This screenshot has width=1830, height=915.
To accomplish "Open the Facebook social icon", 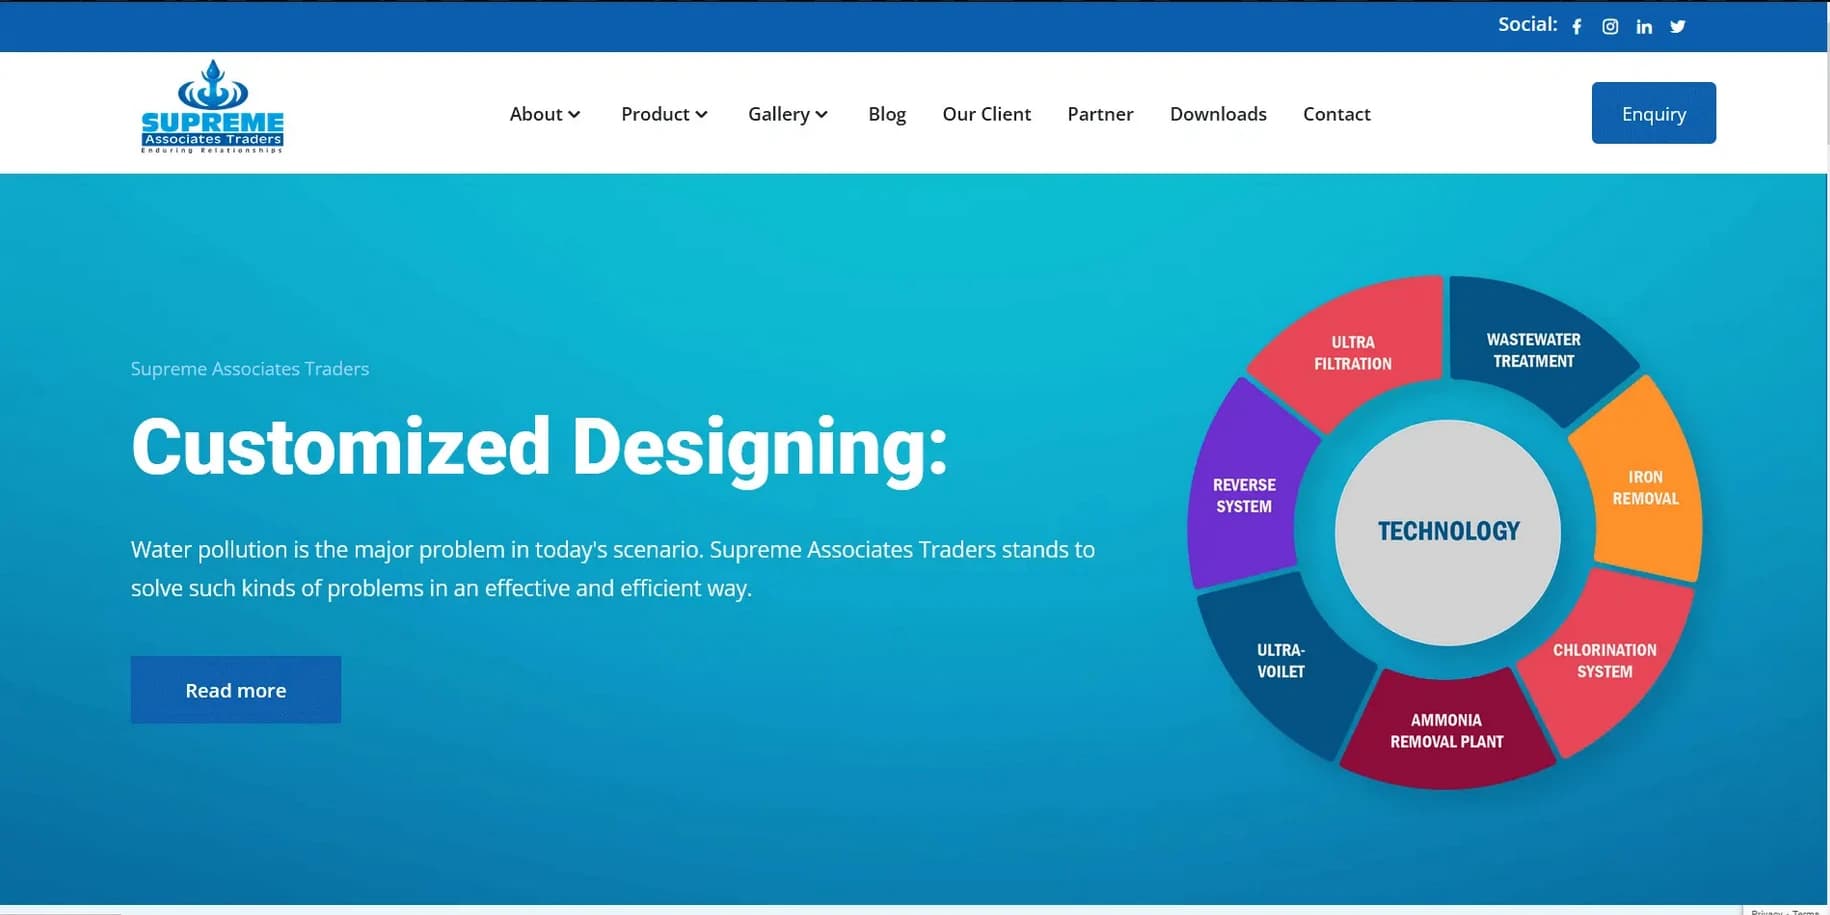I will (1577, 27).
